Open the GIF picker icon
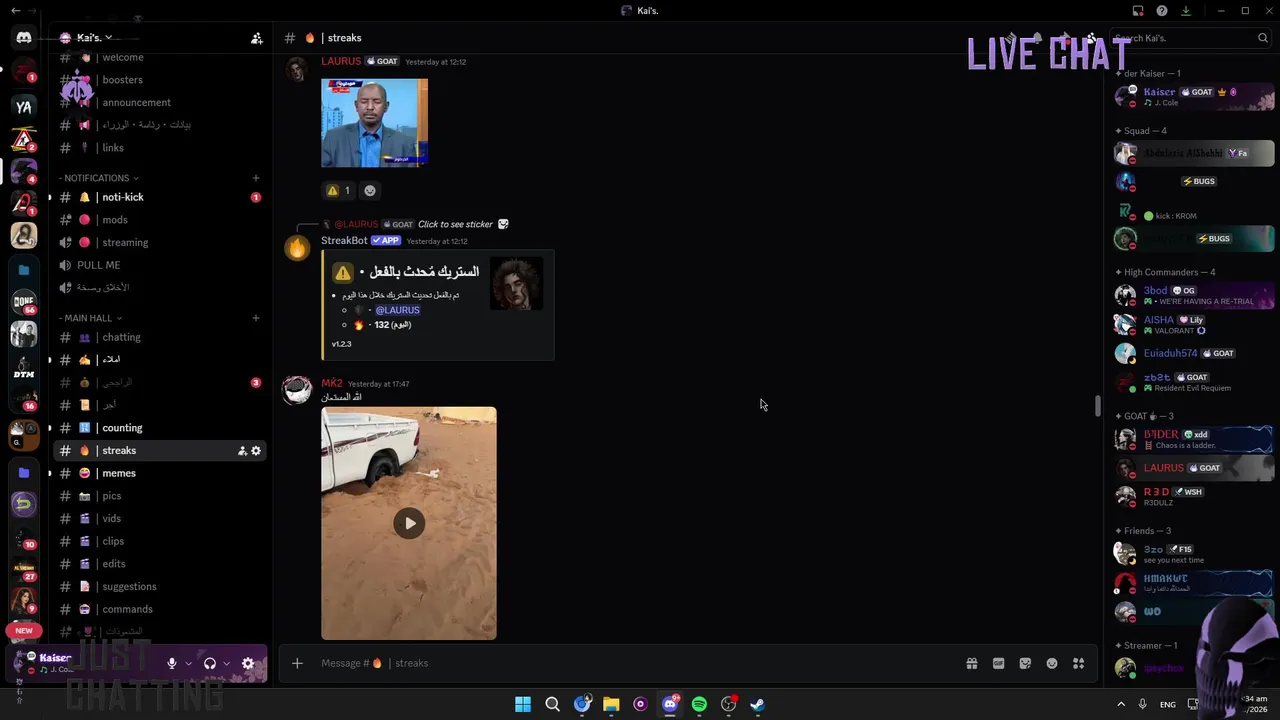1280x720 pixels. [x=998, y=663]
